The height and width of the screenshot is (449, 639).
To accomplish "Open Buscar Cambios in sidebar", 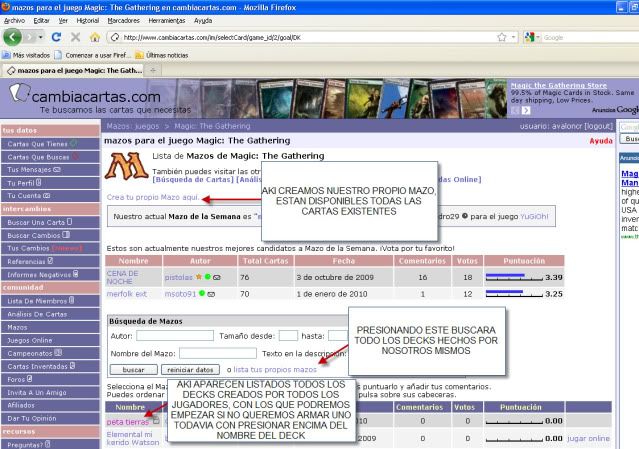I will click(50, 236).
